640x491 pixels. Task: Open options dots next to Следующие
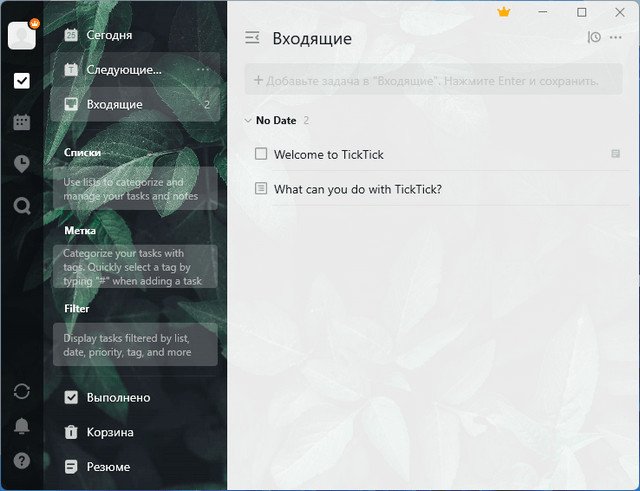[203, 70]
